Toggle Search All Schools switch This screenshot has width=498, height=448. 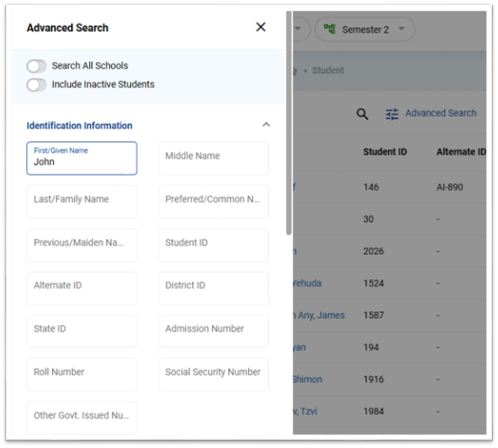[x=36, y=66]
